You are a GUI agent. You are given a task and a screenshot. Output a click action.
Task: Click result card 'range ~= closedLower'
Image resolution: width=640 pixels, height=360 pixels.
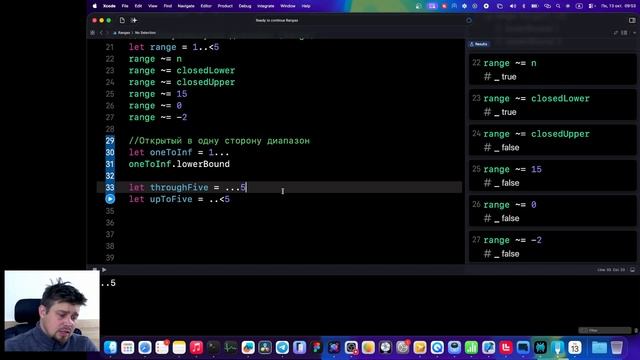pos(553,105)
